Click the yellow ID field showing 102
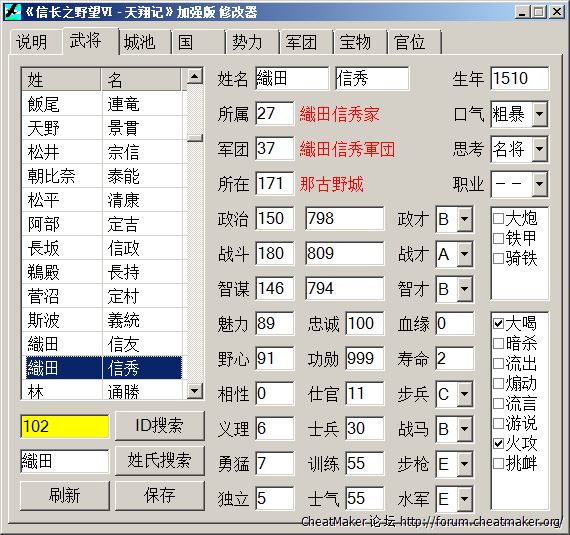Screen dimensions: 570x535 coord(65,426)
